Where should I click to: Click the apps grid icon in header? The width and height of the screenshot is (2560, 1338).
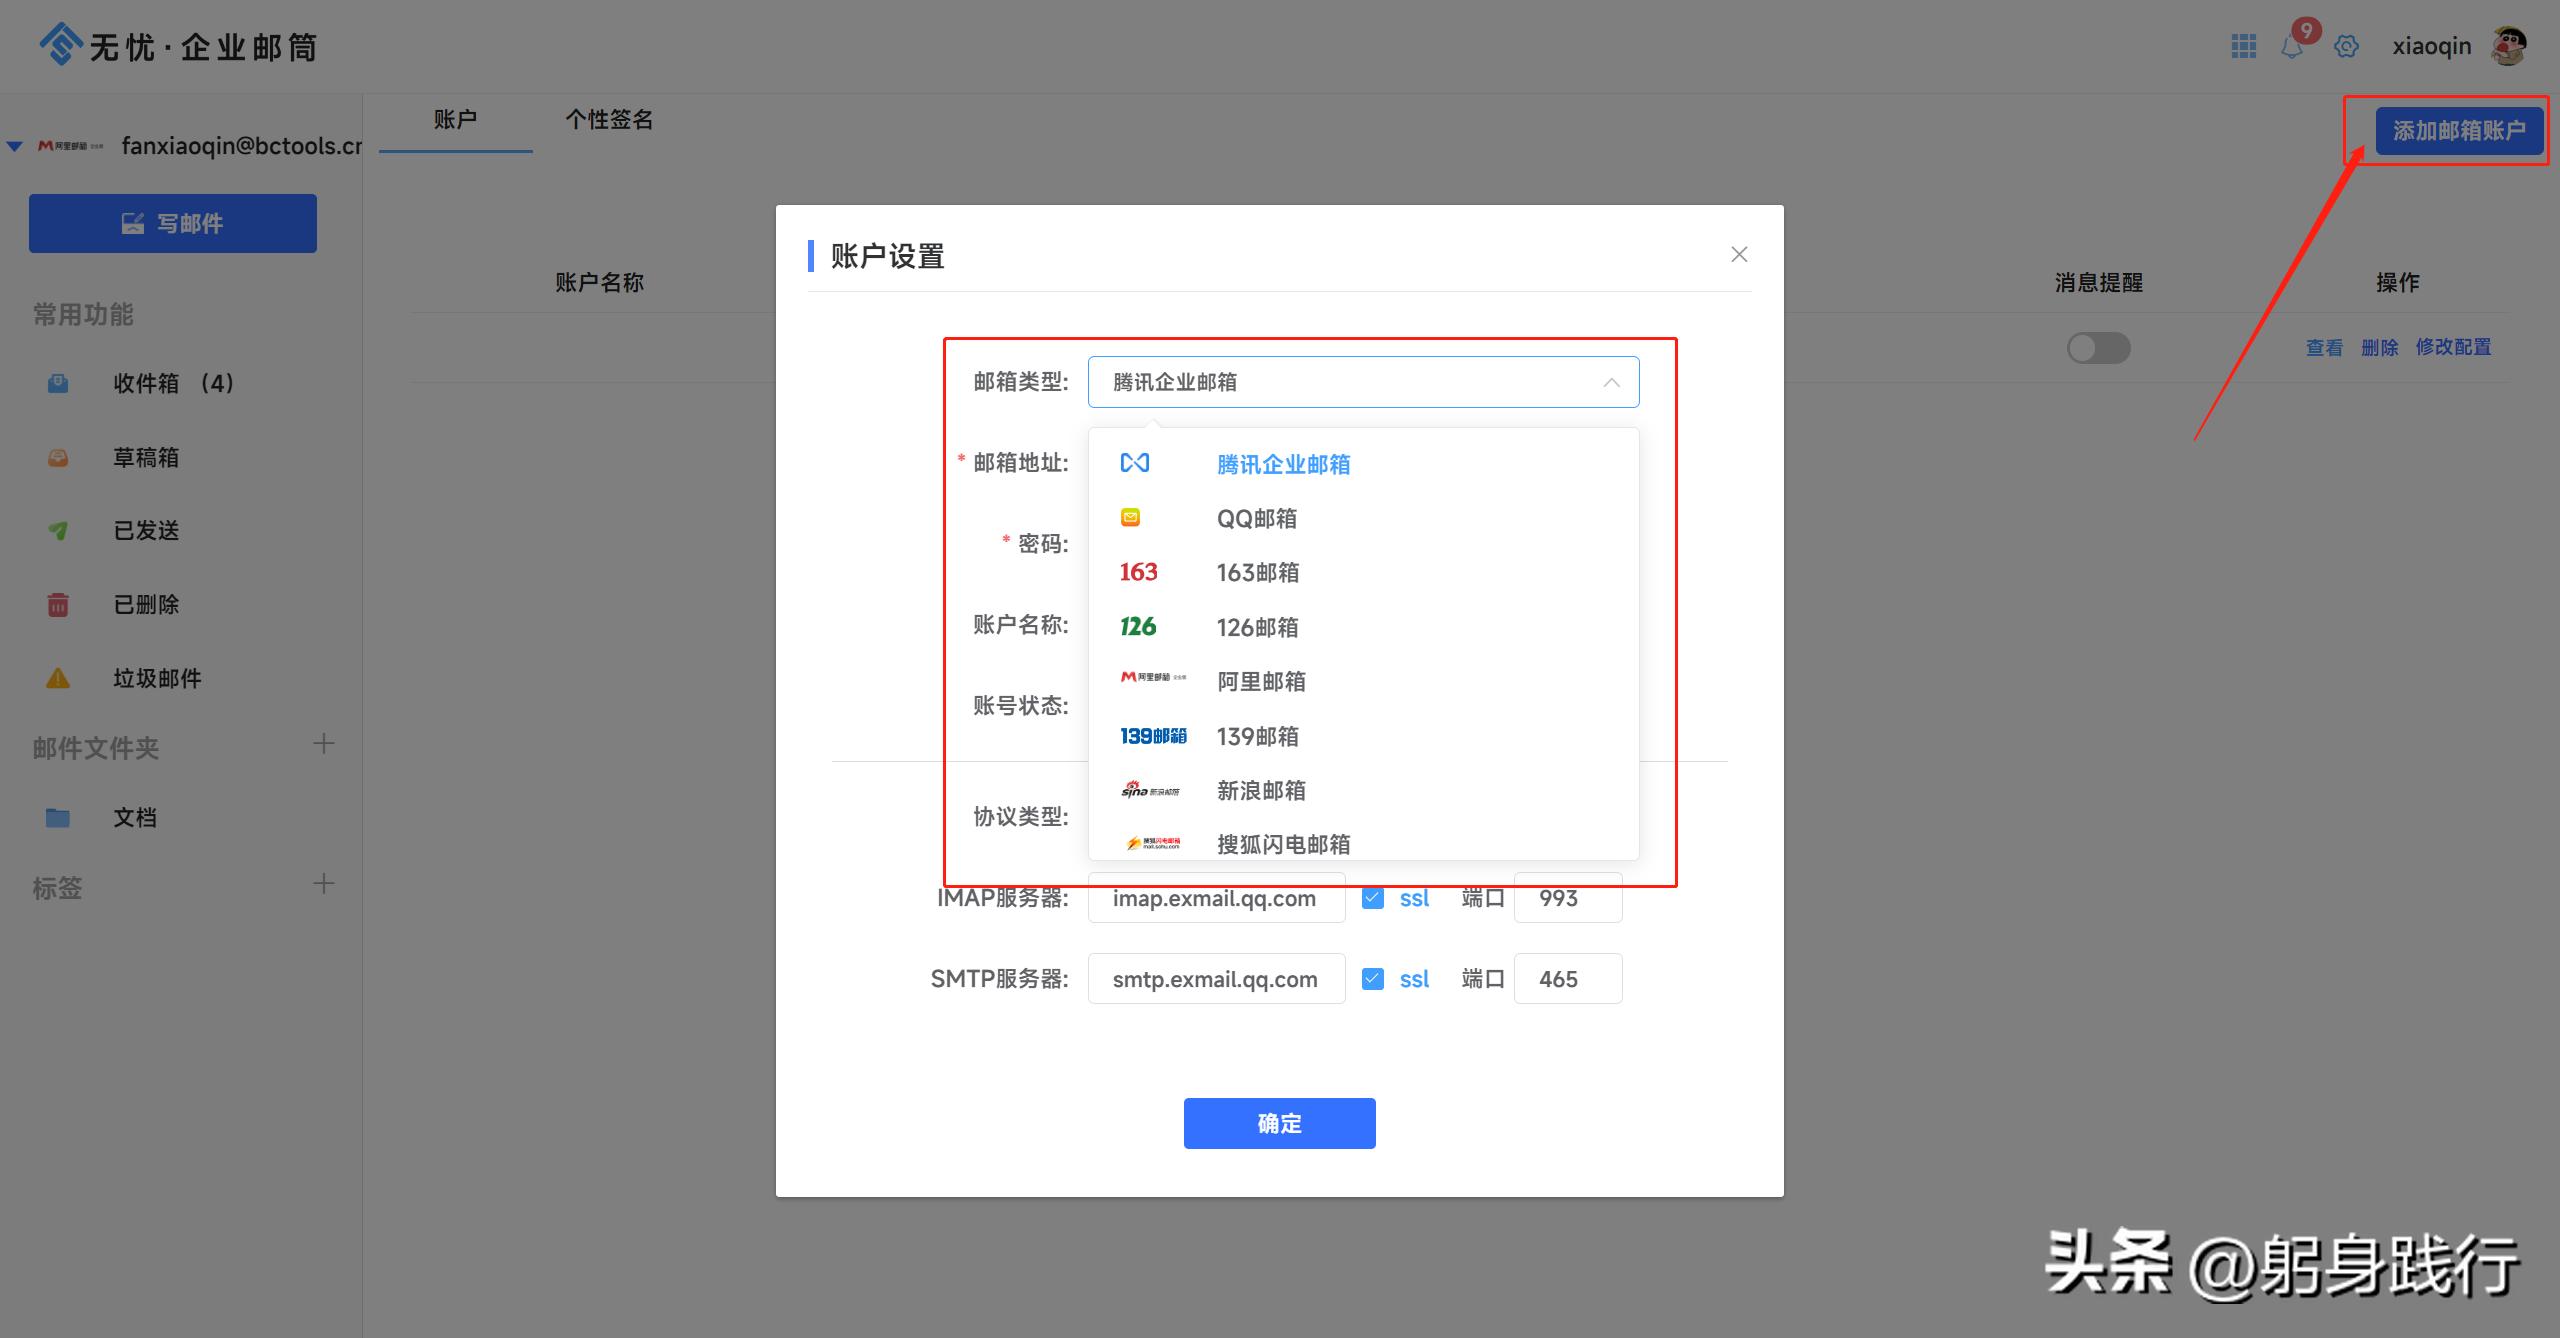click(x=2243, y=46)
